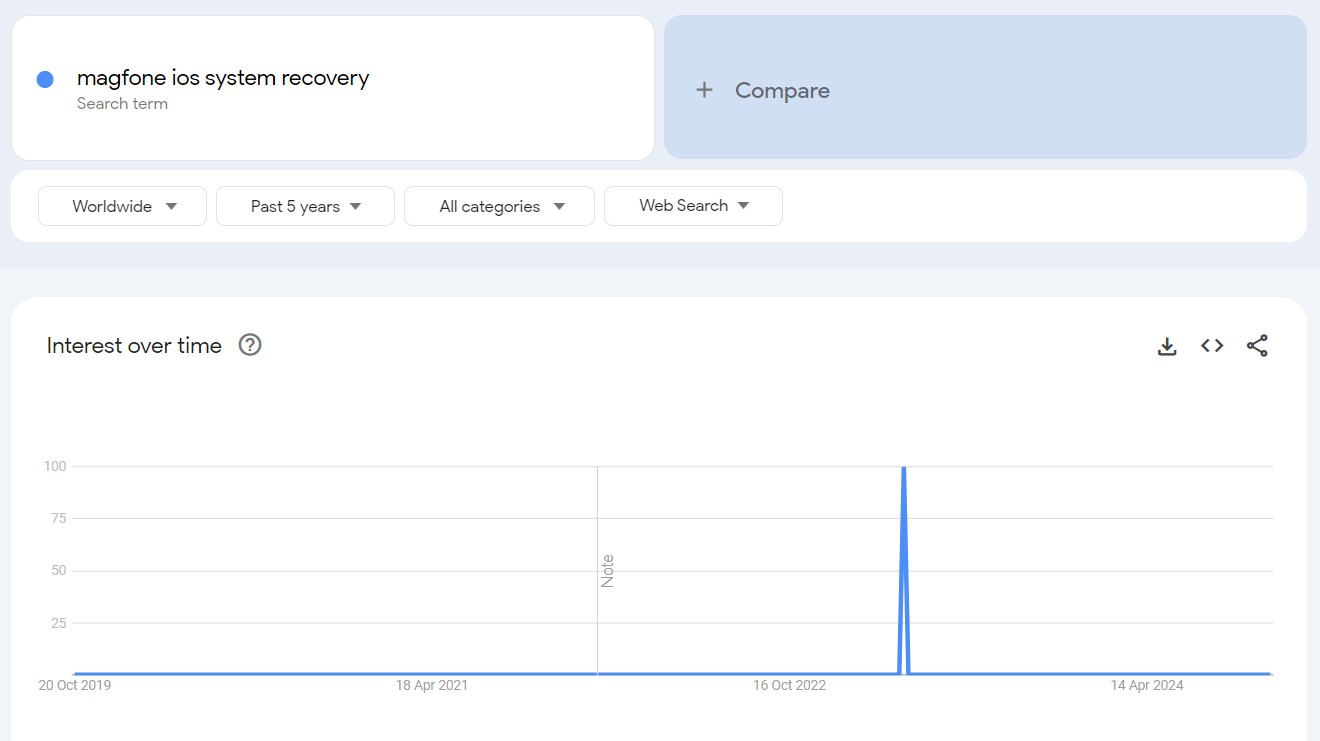
Task: Open the embed code icon
Action: click(1212, 346)
